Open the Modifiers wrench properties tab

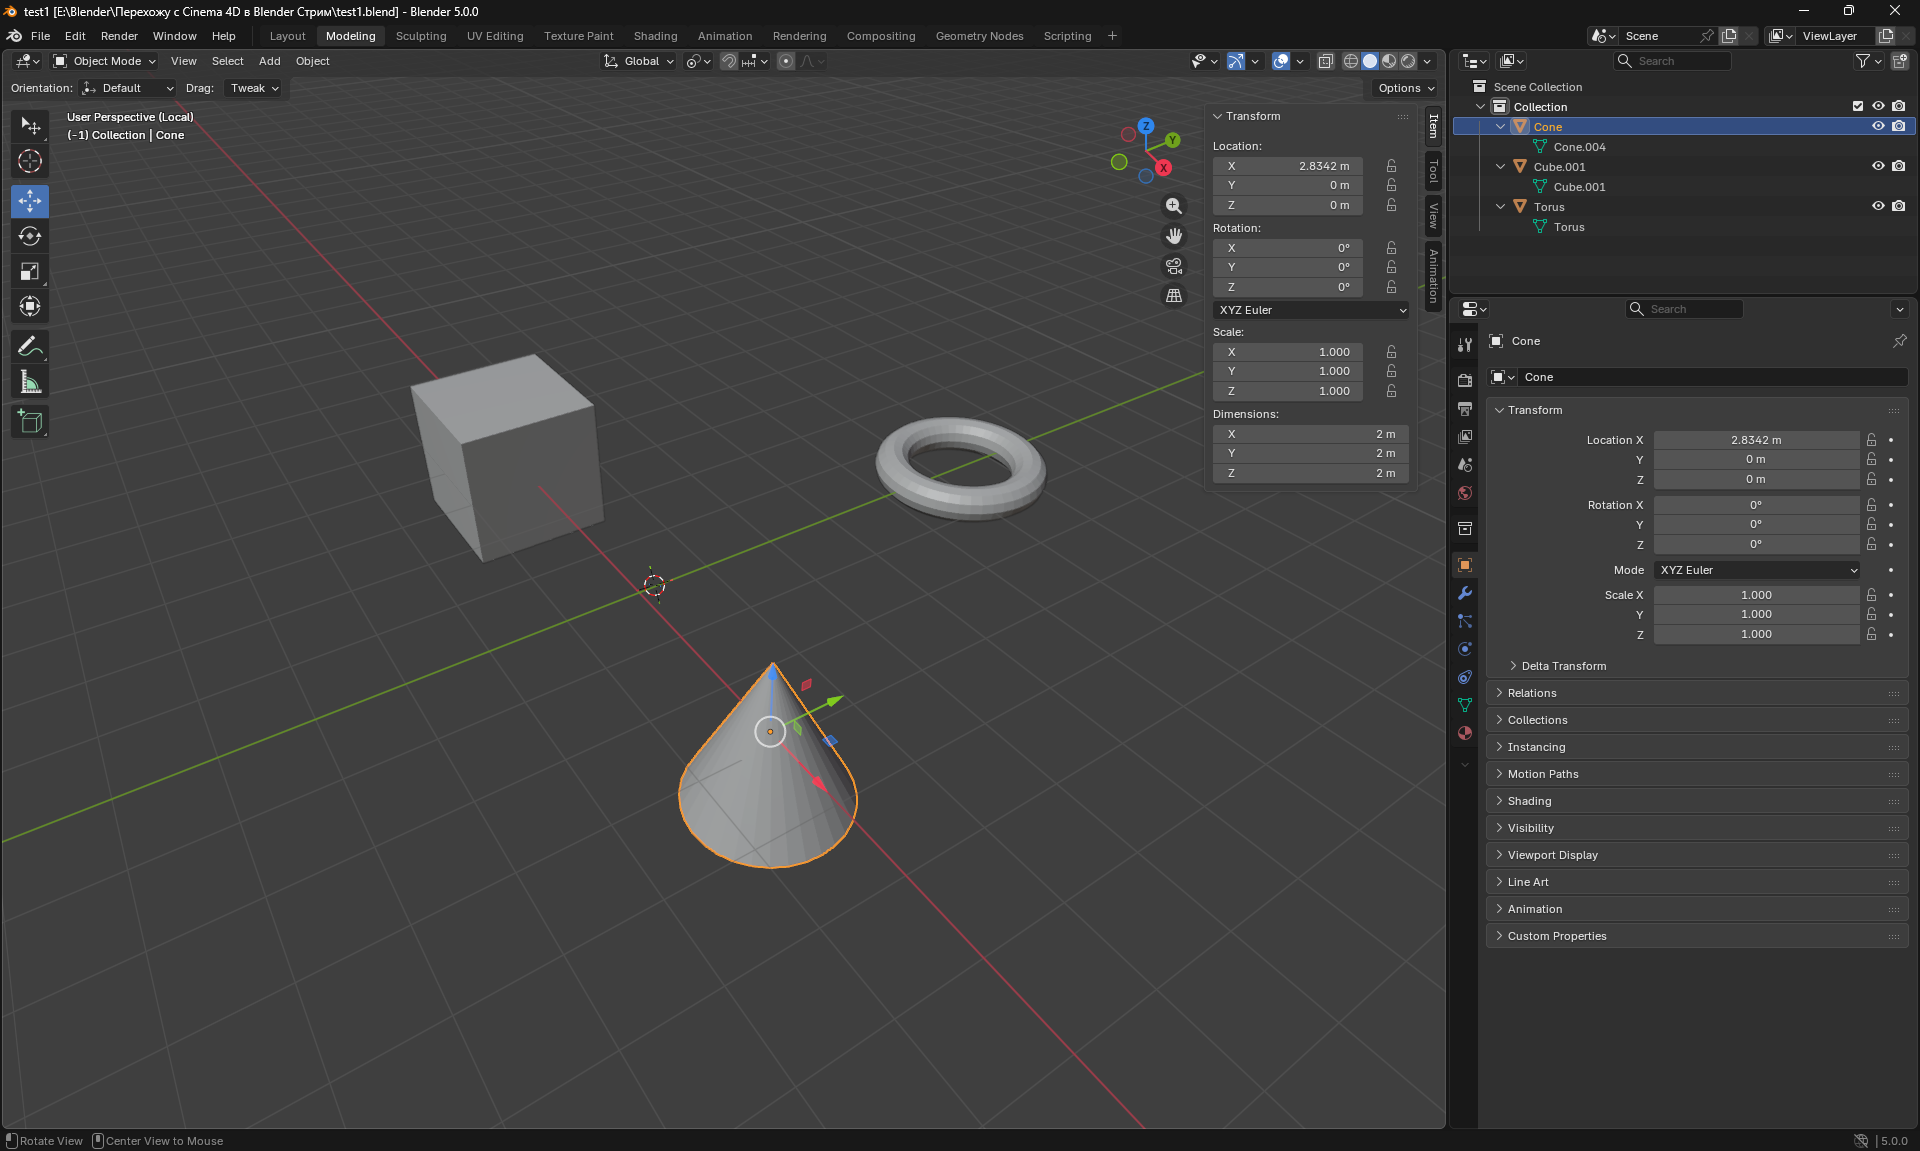1465,593
